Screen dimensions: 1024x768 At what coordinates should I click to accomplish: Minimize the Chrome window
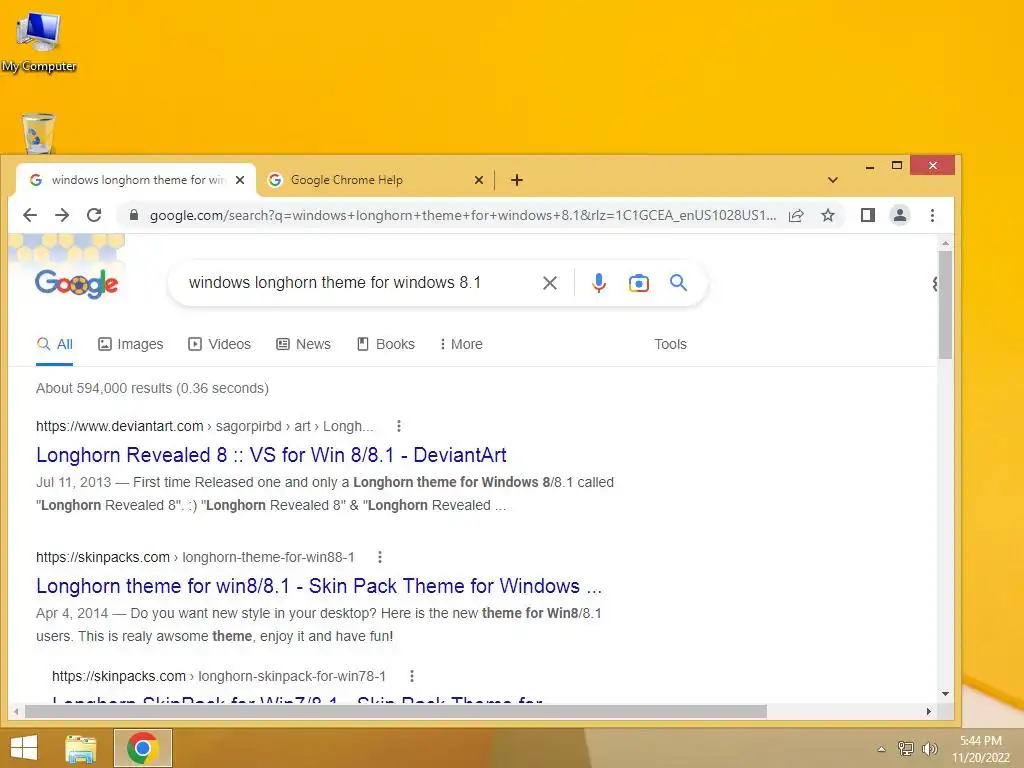(x=869, y=166)
